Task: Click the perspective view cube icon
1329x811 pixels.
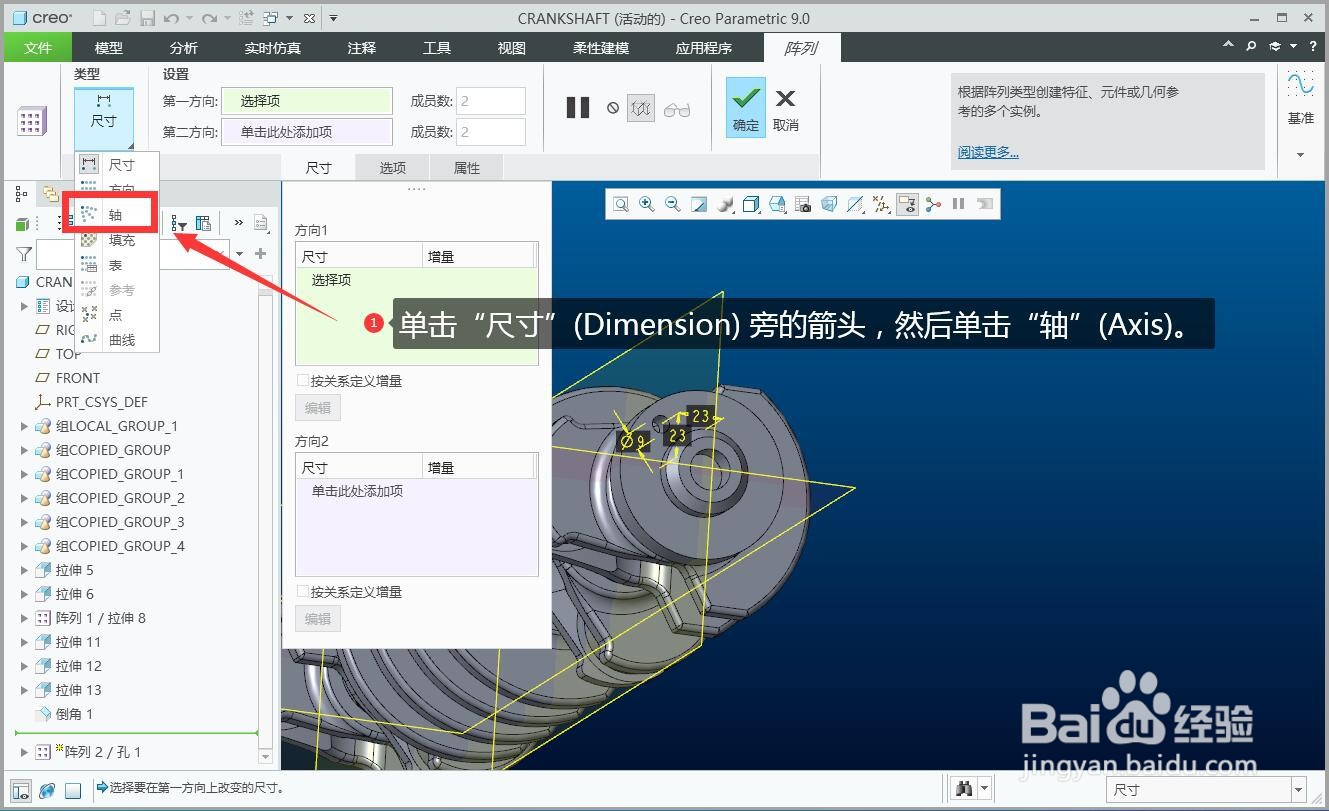Action: [829, 204]
